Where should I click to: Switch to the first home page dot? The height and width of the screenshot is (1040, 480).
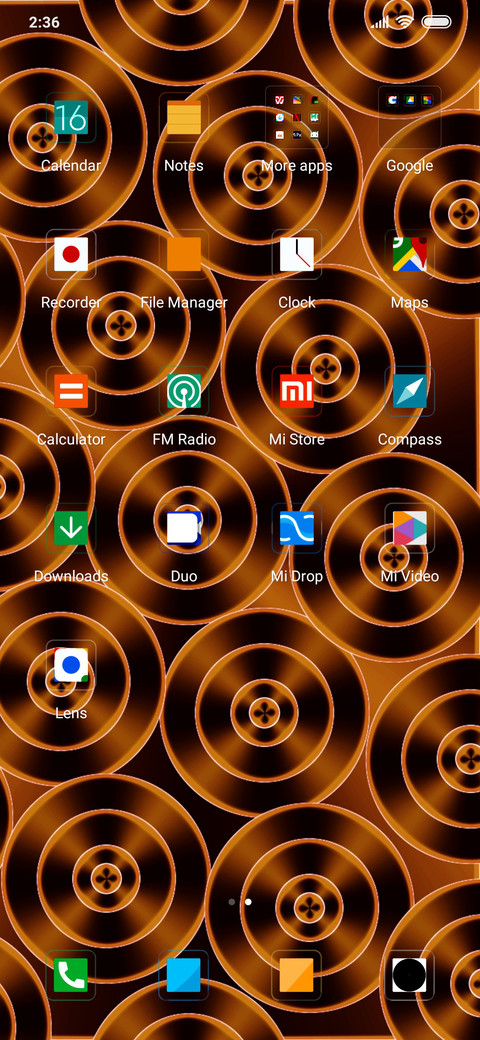pyautogui.click(x=231, y=902)
